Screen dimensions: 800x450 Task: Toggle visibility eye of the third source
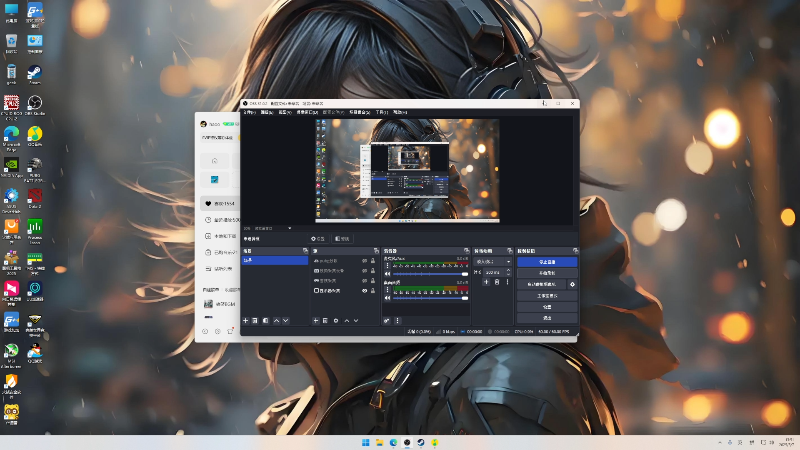click(x=364, y=281)
